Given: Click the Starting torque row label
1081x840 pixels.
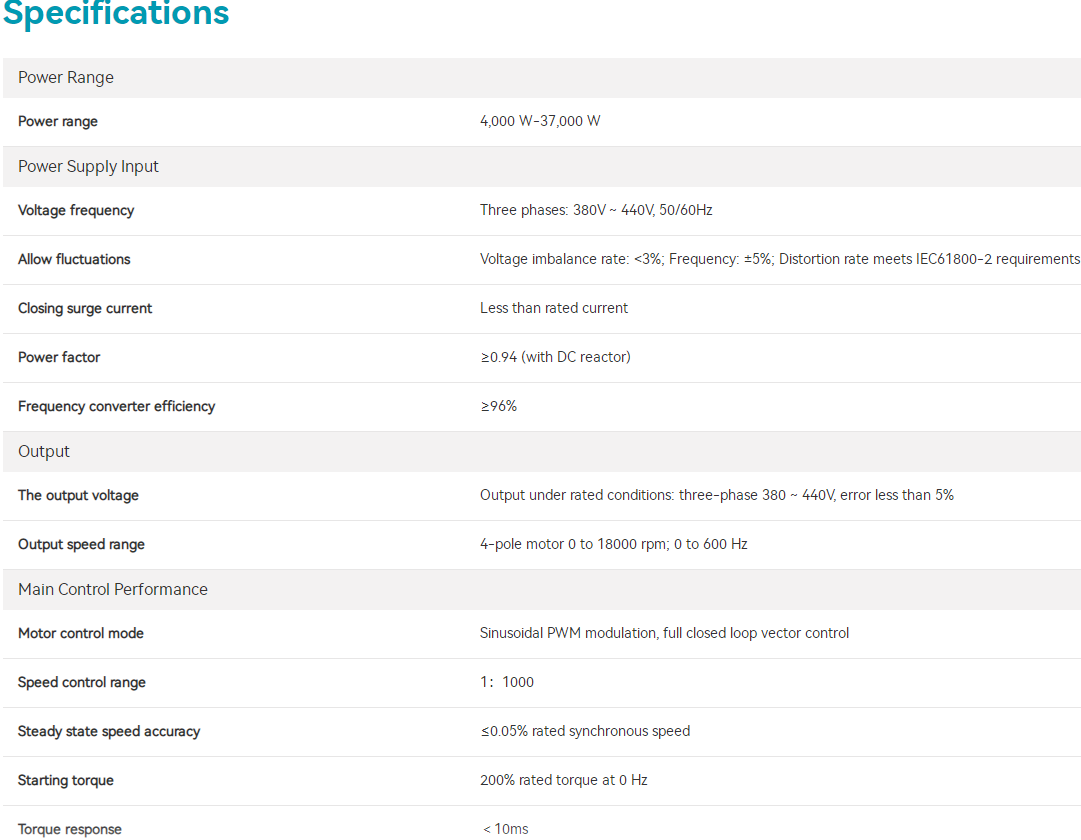Looking at the screenshot, I should click(66, 781).
